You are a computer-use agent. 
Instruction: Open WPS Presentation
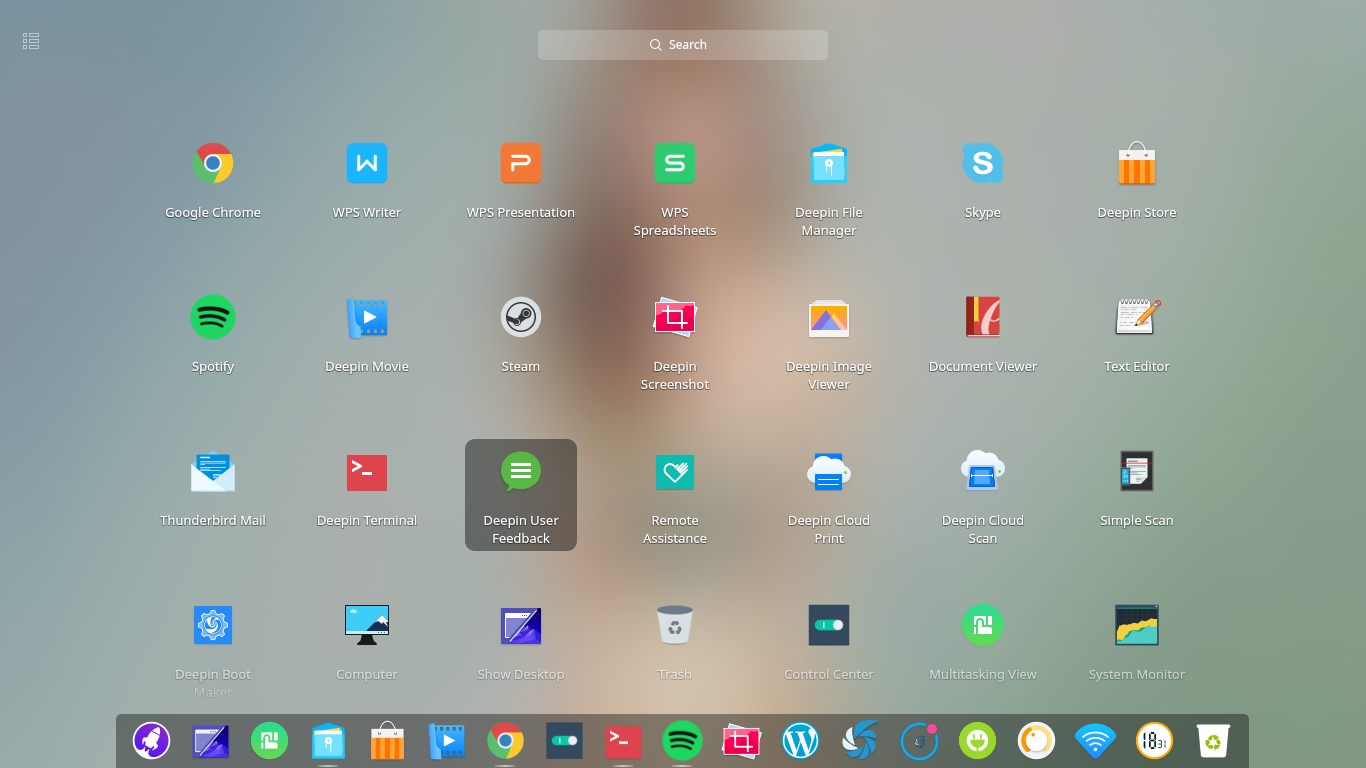[x=521, y=163]
